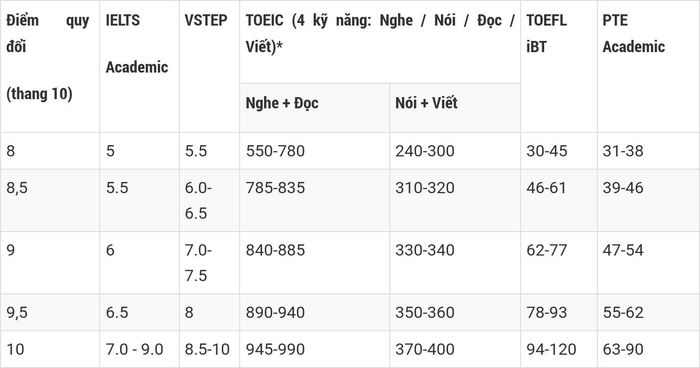Click the 8.5-10 VSTEP cell
Image resolution: width=700 pixels, height=368 pixels.
[209, 349]
